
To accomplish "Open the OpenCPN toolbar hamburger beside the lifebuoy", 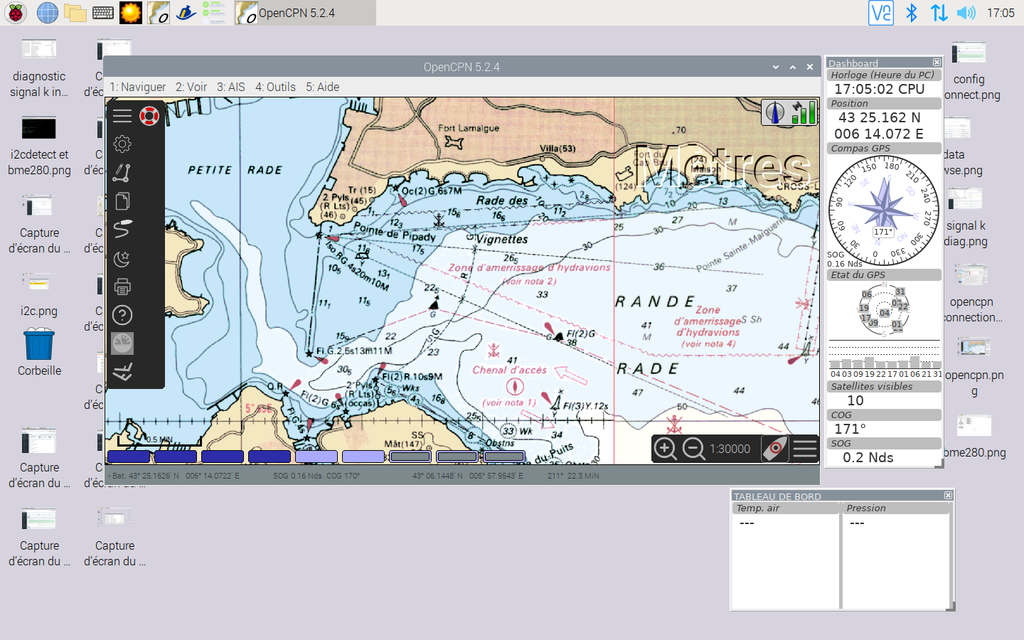I will [x=122, y=116].
